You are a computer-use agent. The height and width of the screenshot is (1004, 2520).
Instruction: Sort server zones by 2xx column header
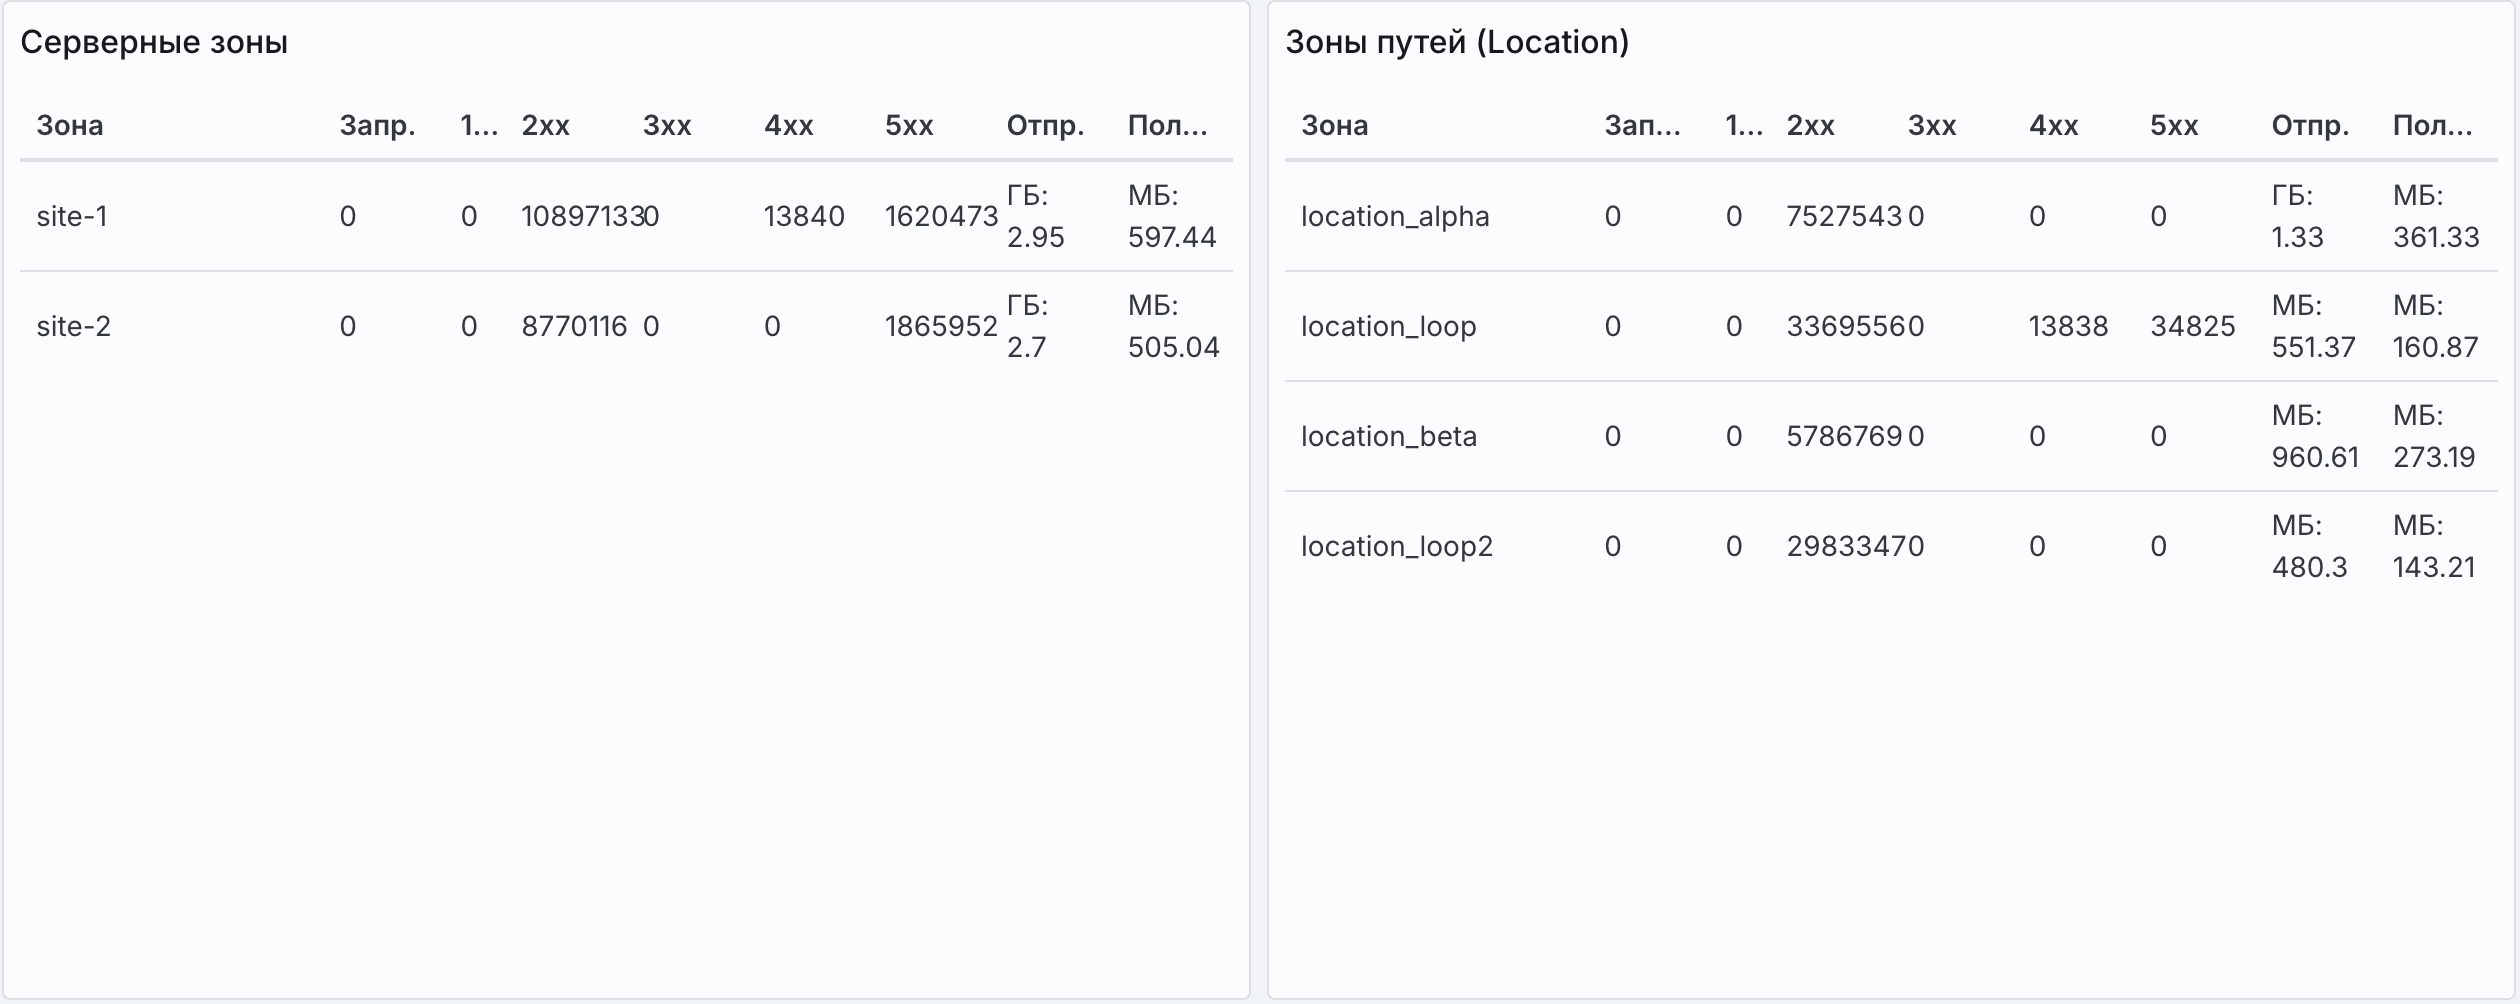(x=546, y=125)
